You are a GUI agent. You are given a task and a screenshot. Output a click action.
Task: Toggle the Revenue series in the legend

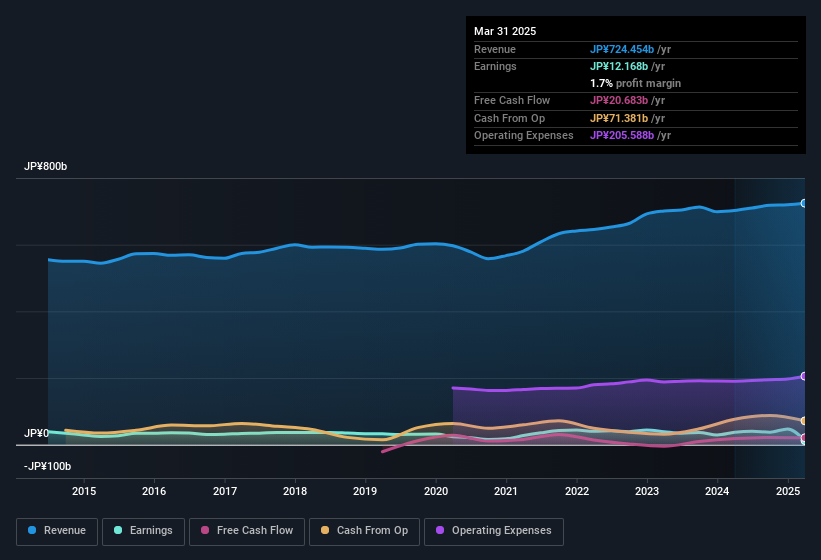coord(57,531)
